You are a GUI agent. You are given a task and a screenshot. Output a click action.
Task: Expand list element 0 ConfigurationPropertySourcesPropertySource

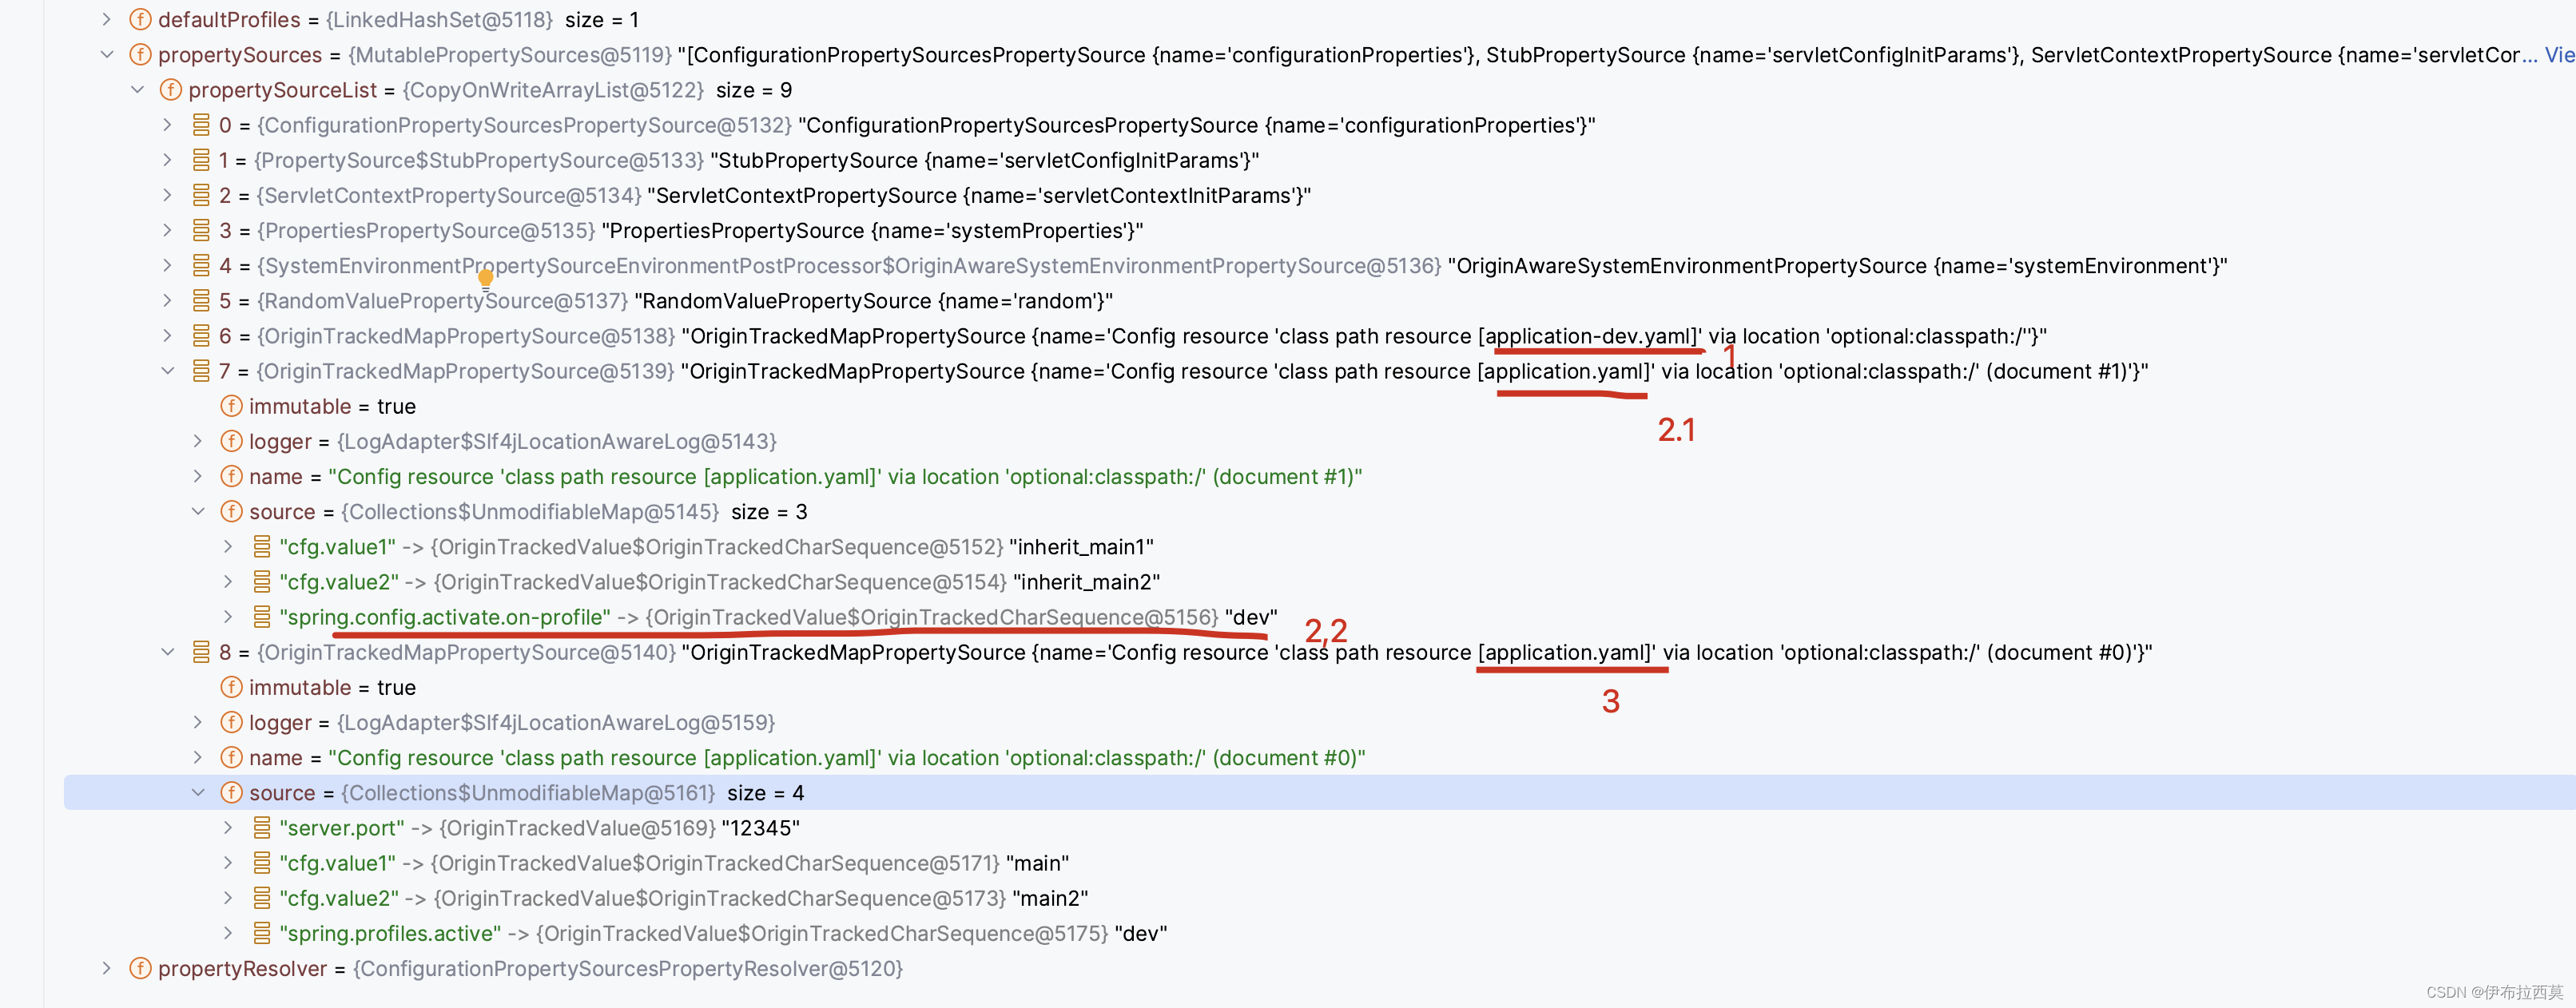click(168, 125)
